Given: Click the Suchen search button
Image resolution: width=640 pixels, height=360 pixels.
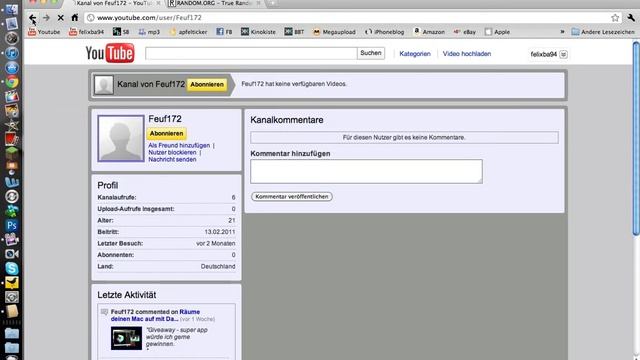Looking at the screenshot, I should [371, 53].
